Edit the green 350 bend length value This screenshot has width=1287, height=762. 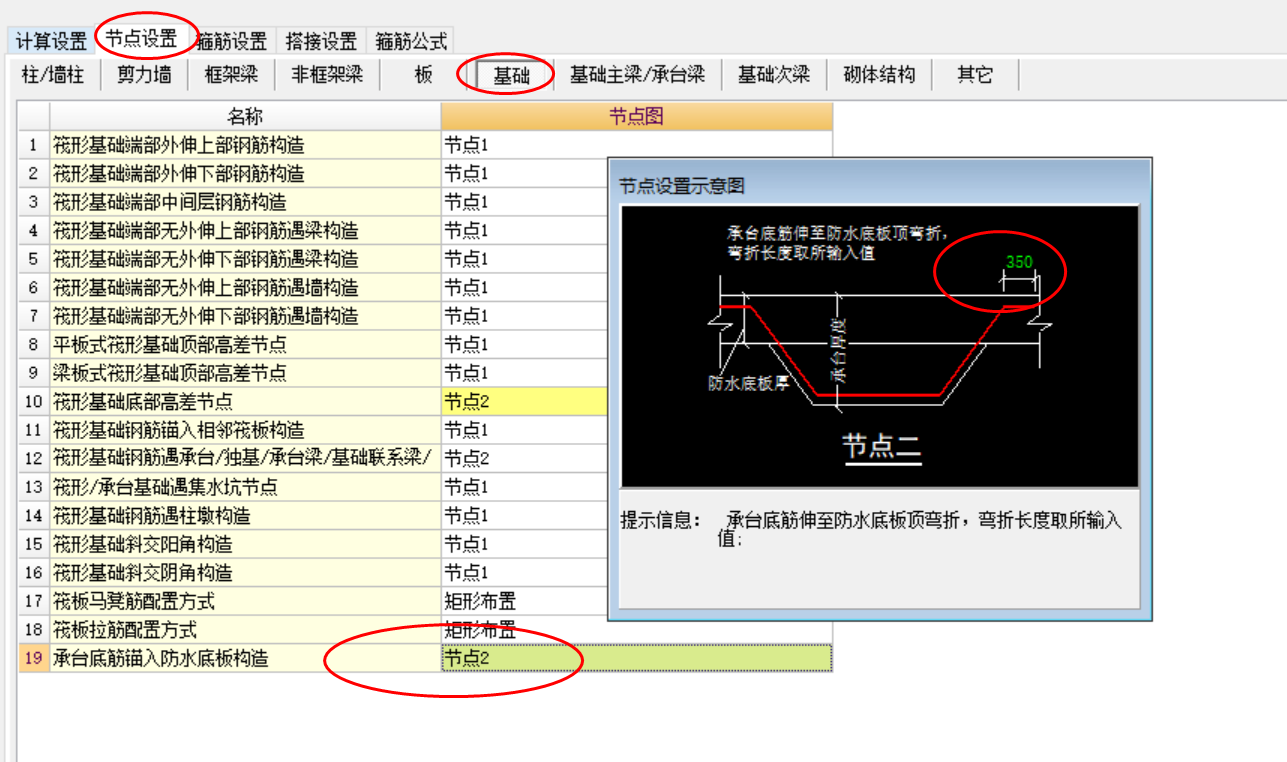pyautogui.click(x=1019, y=262)
